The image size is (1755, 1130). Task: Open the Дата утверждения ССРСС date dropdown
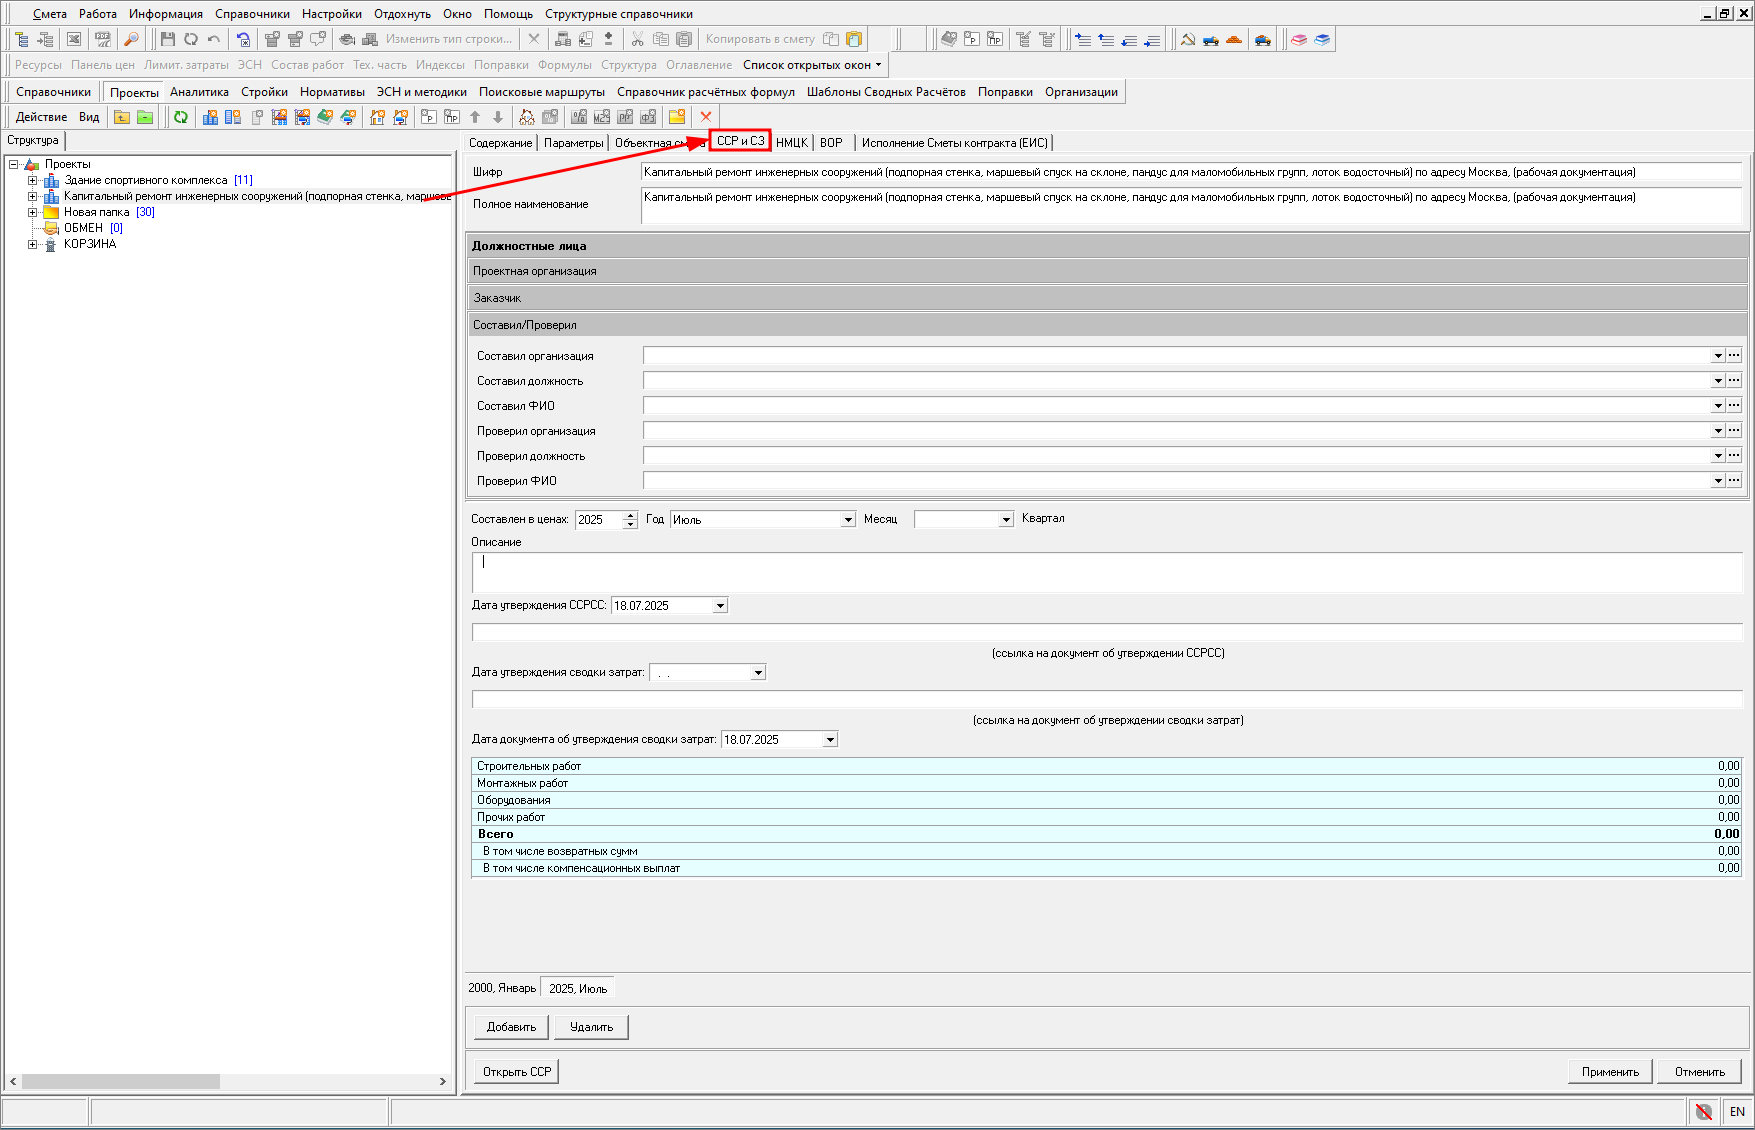tap(720, 606)
